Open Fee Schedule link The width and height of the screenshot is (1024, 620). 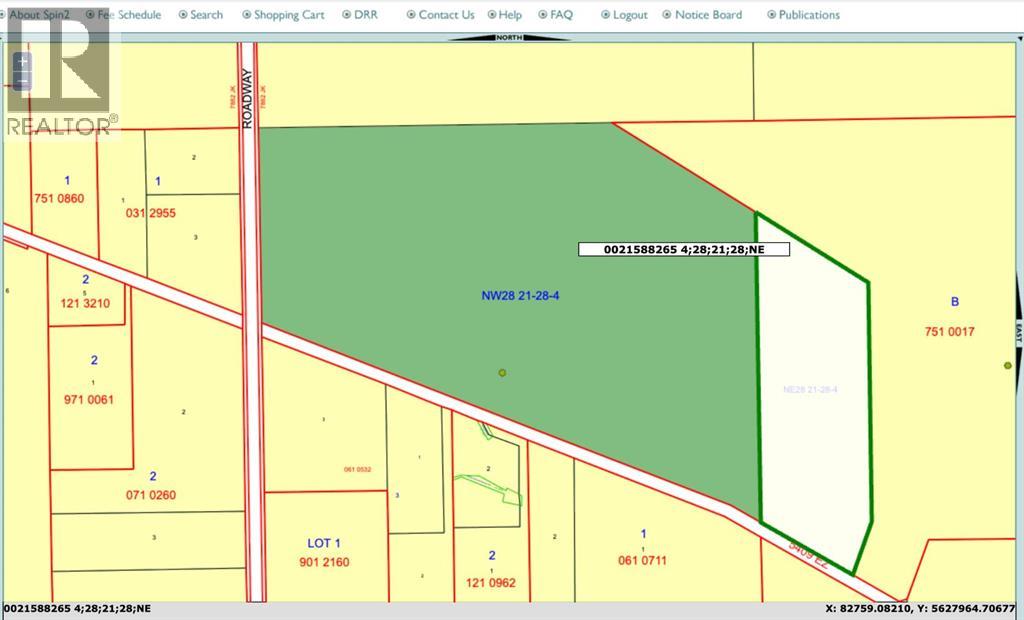click(129, 14)
